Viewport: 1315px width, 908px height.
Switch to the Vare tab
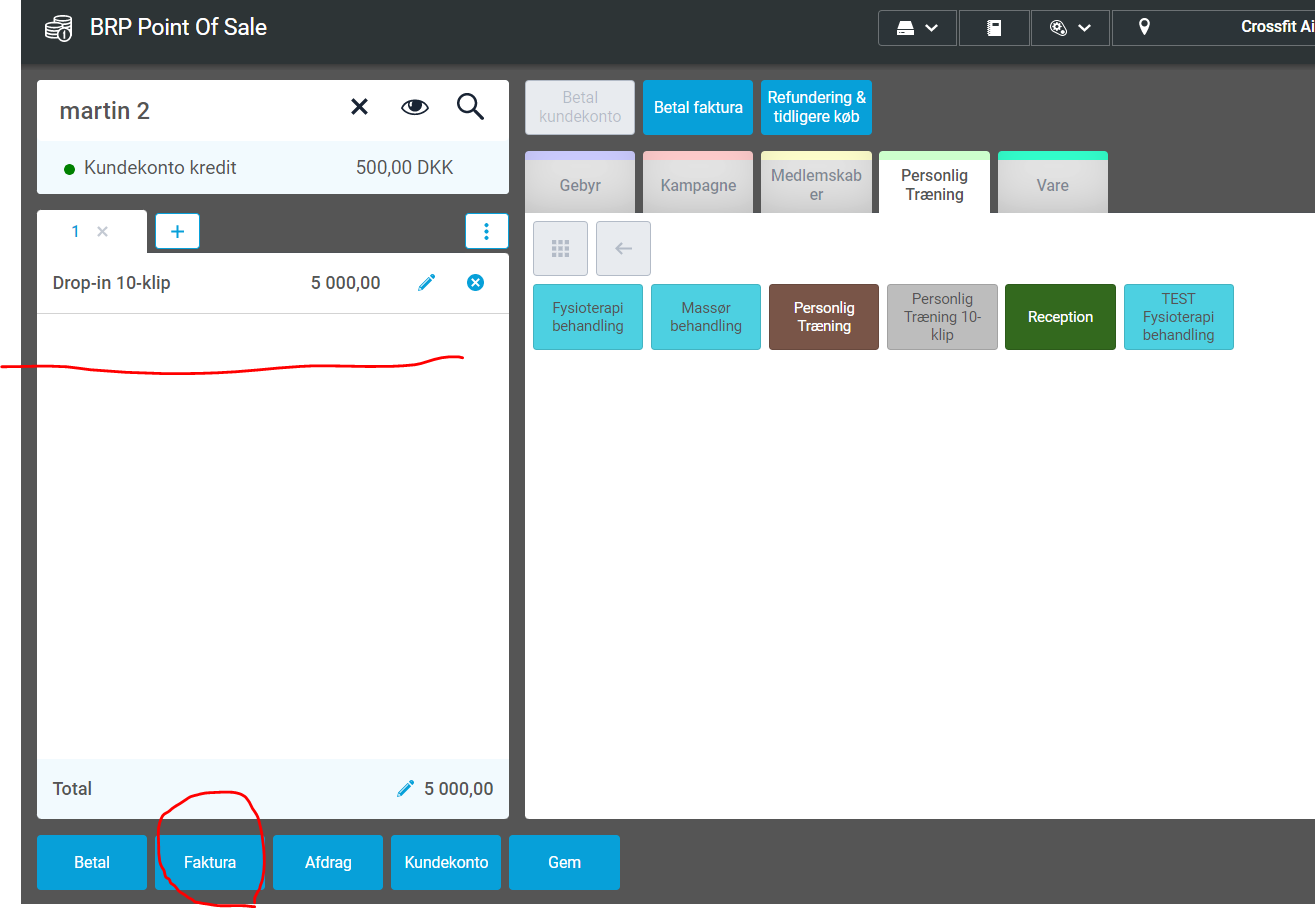click(x=1052, y=183)
